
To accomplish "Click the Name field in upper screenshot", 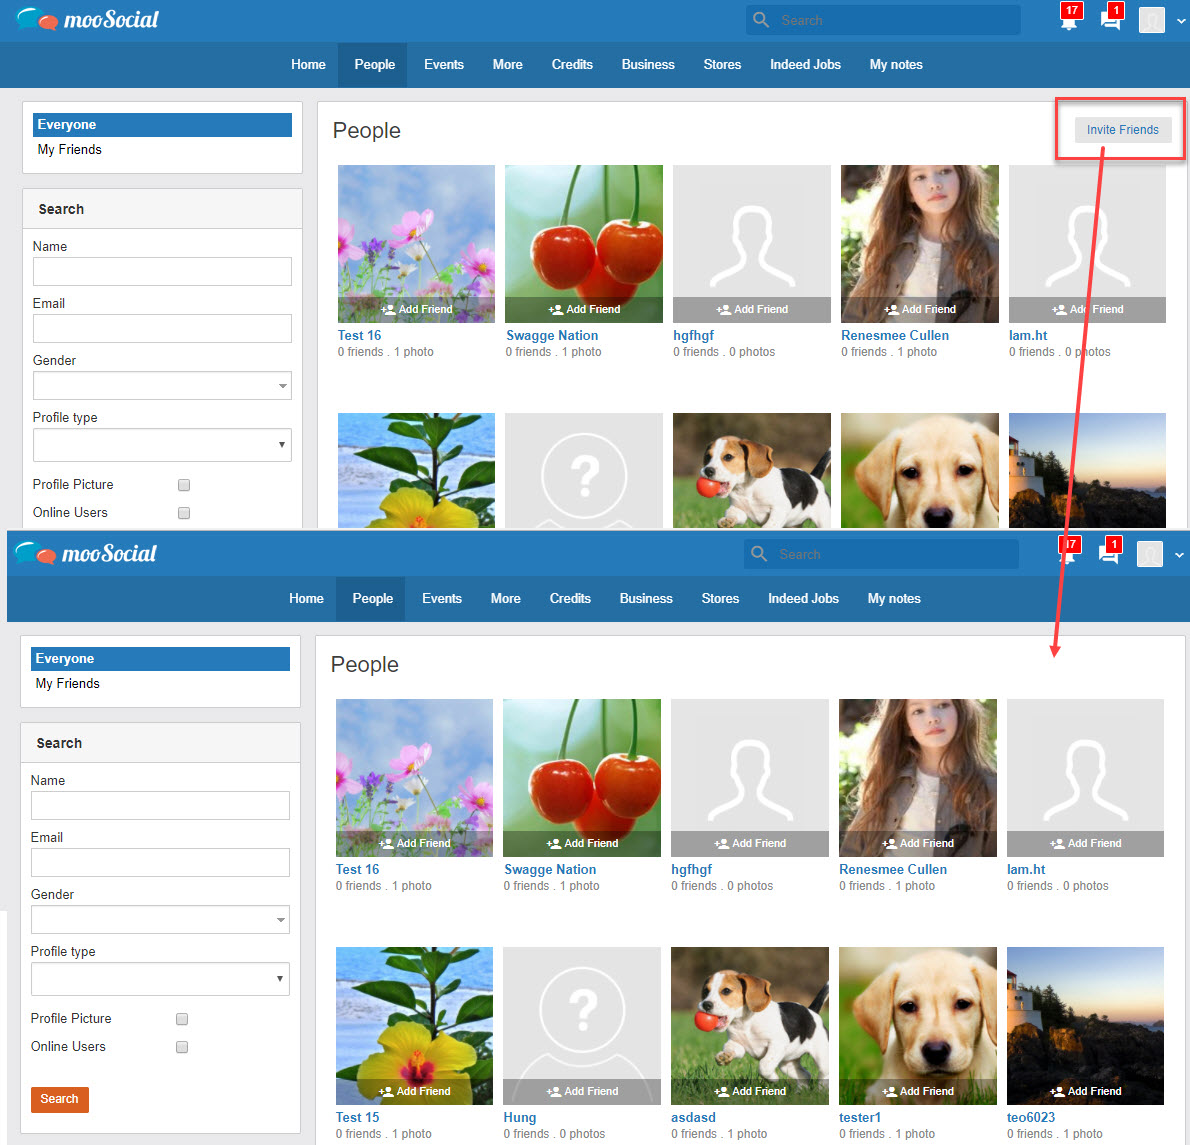I will [x=162, y=272].
